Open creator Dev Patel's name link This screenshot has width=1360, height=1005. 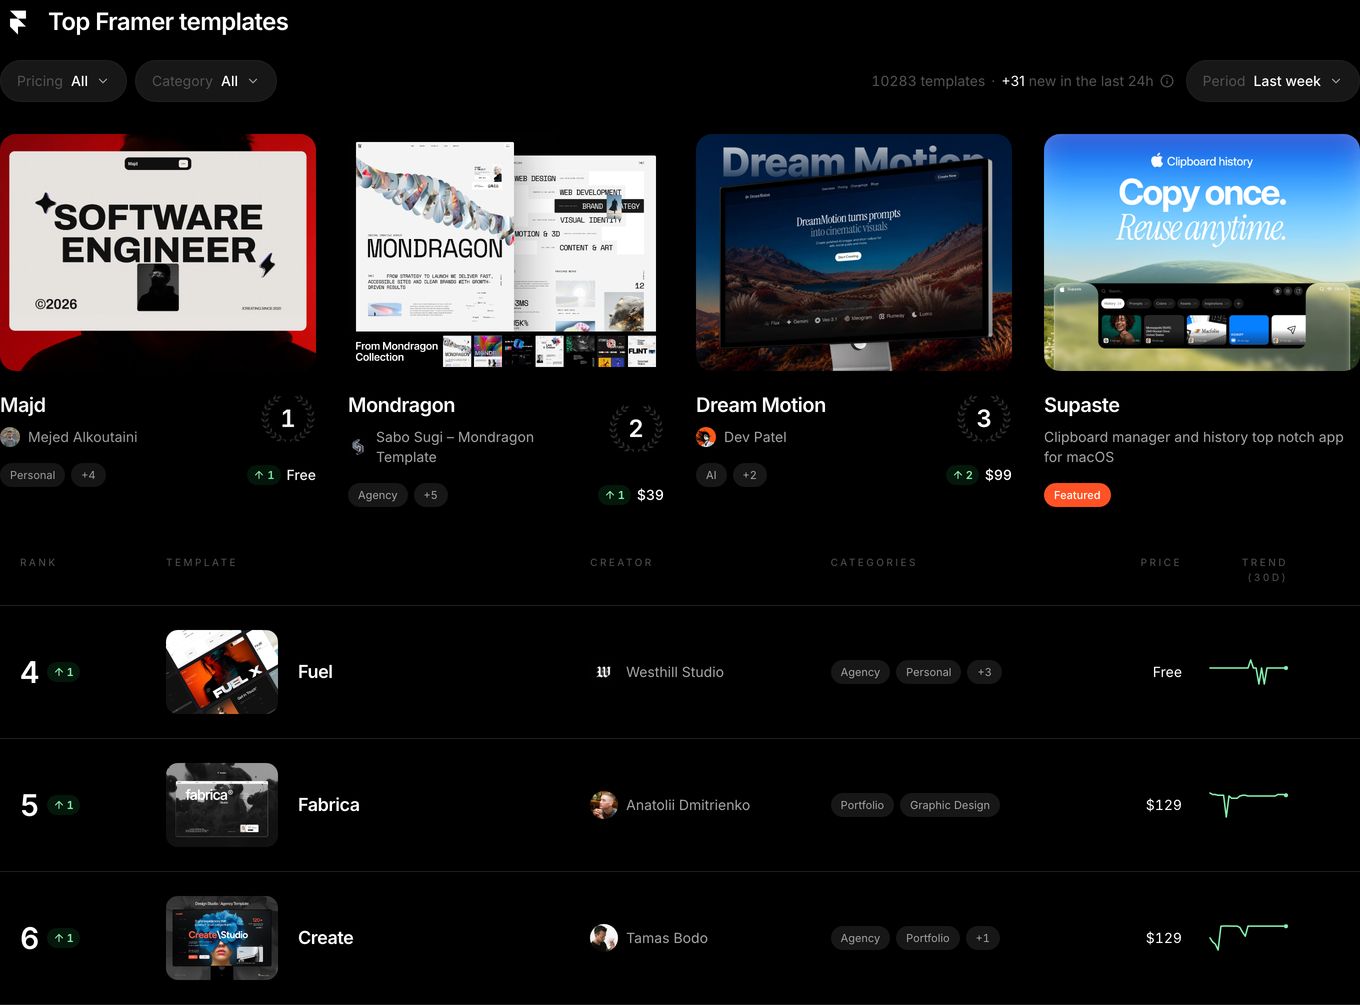pyautogui.click(x=755, y=437)
